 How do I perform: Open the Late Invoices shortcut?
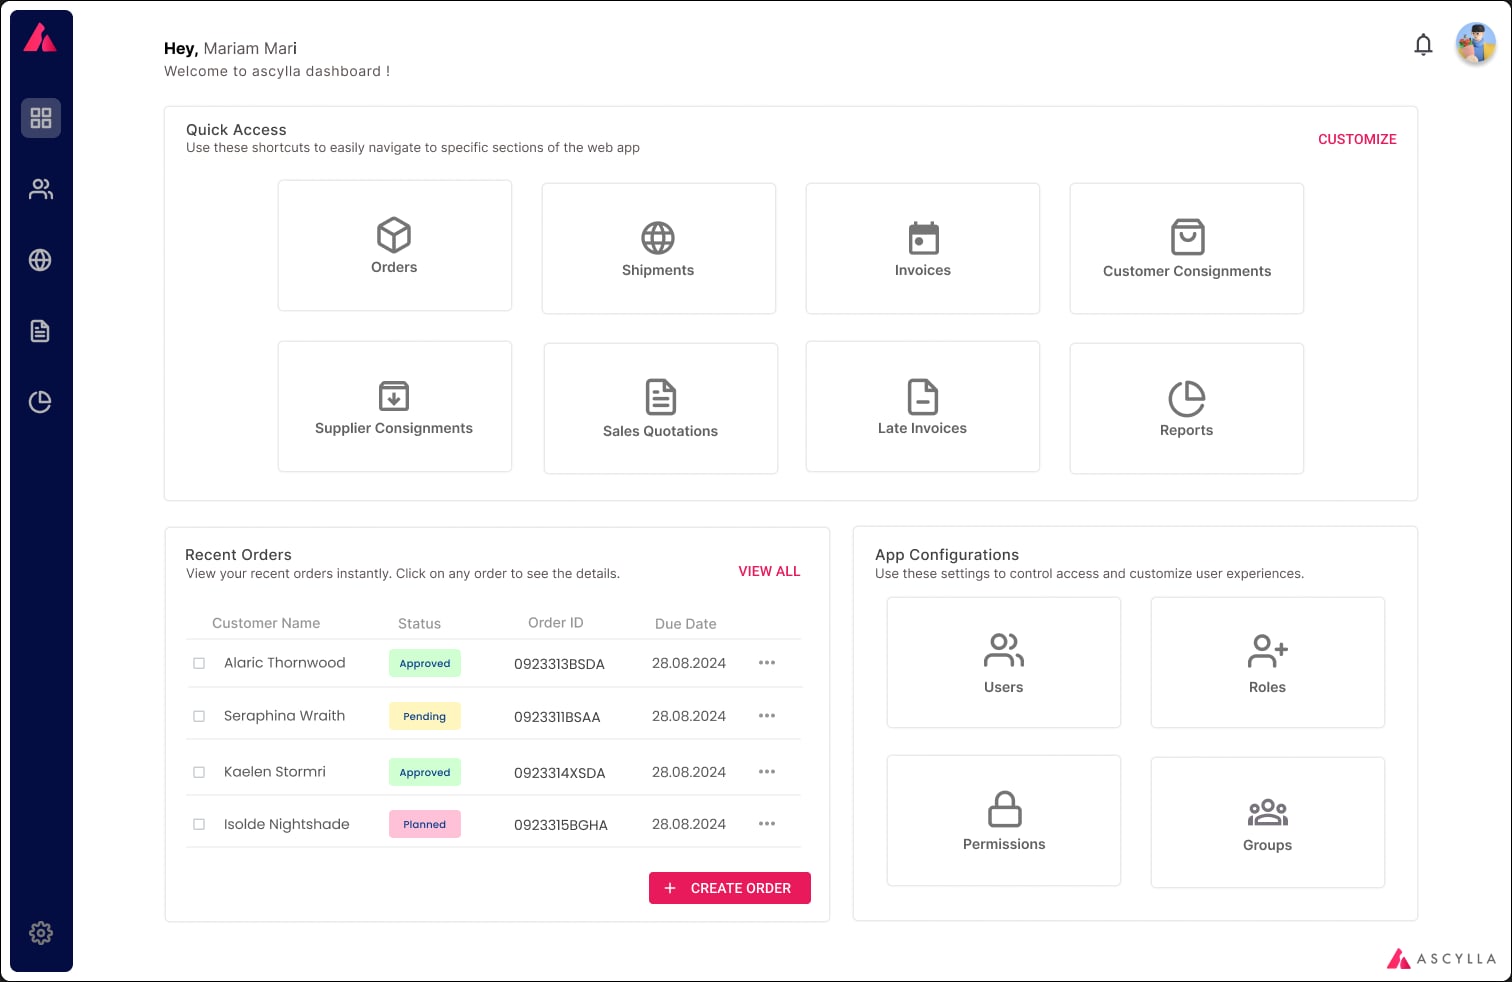922,396
